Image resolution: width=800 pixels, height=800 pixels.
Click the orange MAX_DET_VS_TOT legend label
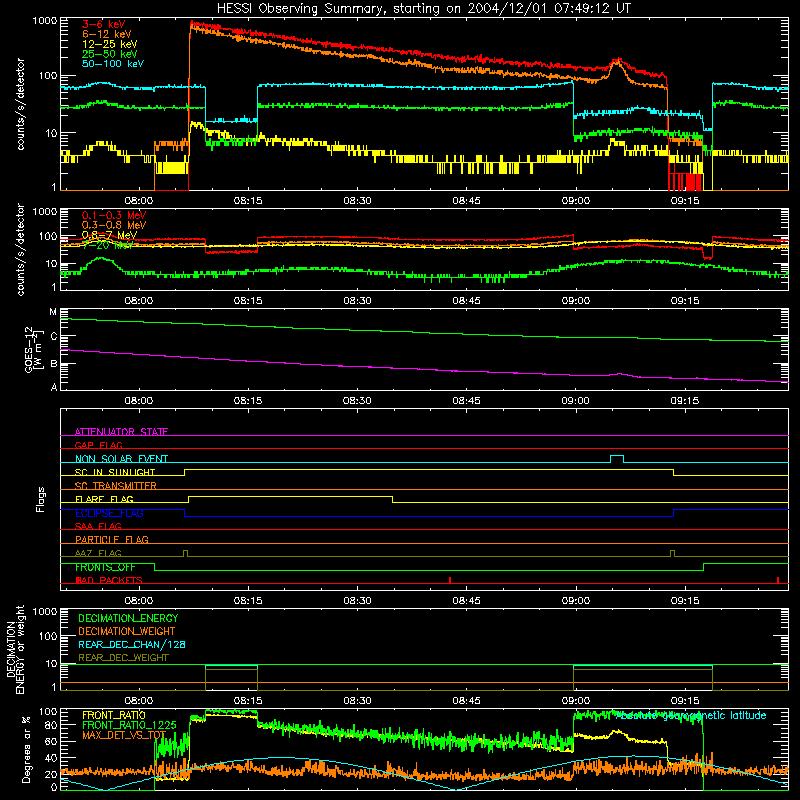(124, 735)
